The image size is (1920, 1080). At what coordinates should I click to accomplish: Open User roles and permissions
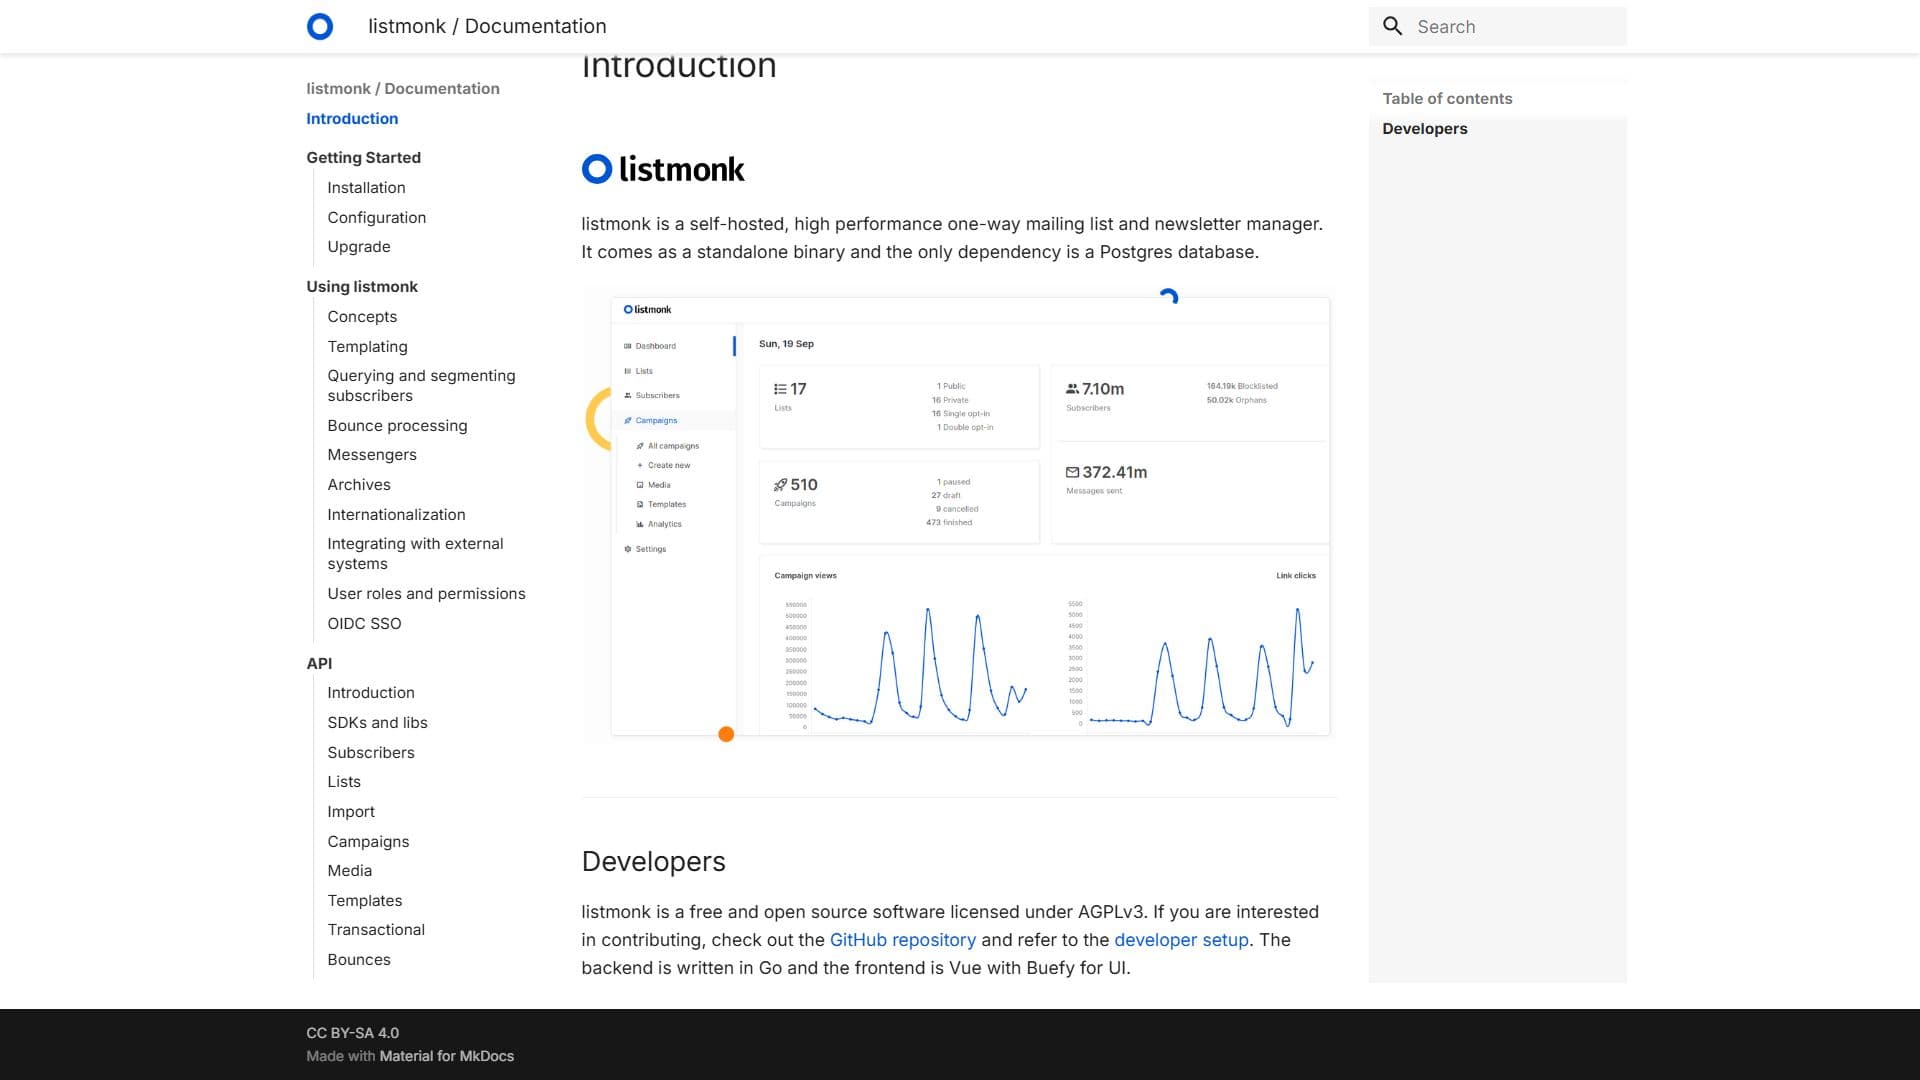click(x=426, y=593)
